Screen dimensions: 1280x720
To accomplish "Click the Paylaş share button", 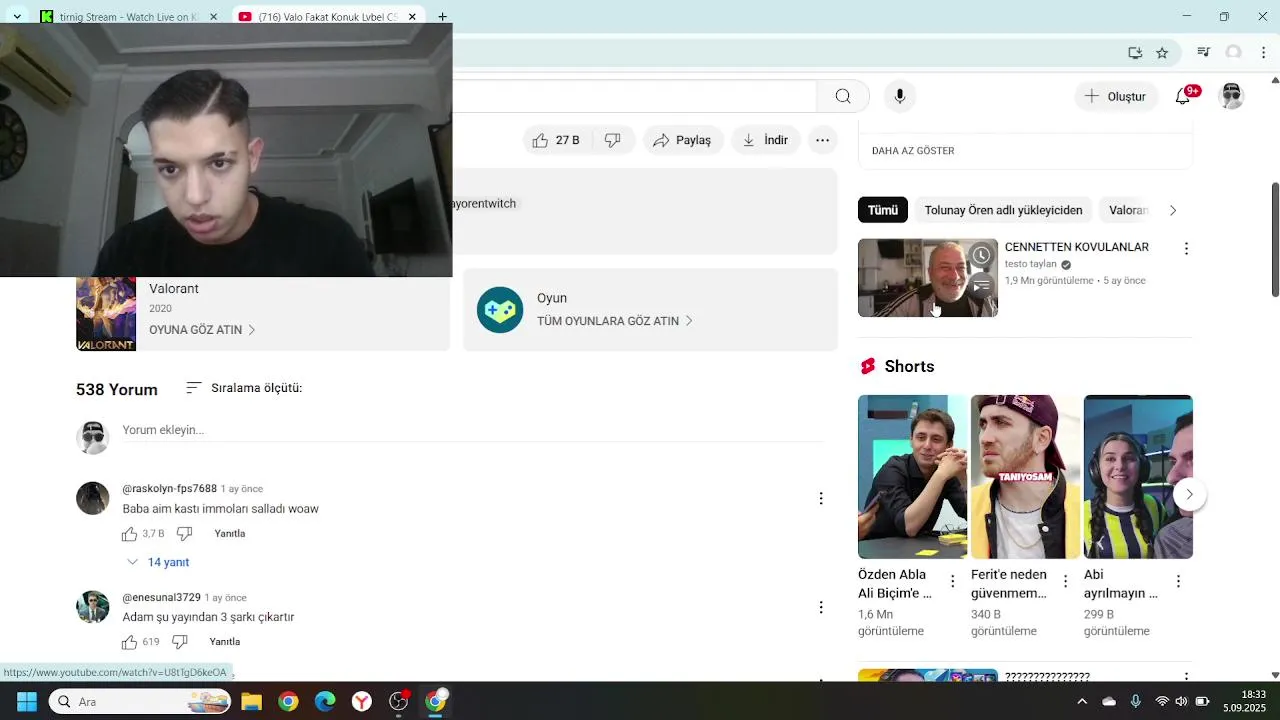I will [x=682, y=140].
